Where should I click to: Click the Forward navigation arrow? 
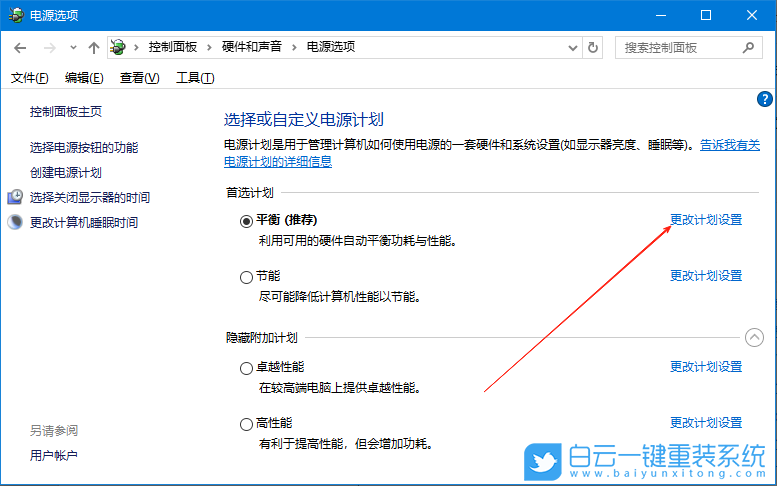click(x=50, y=48)
